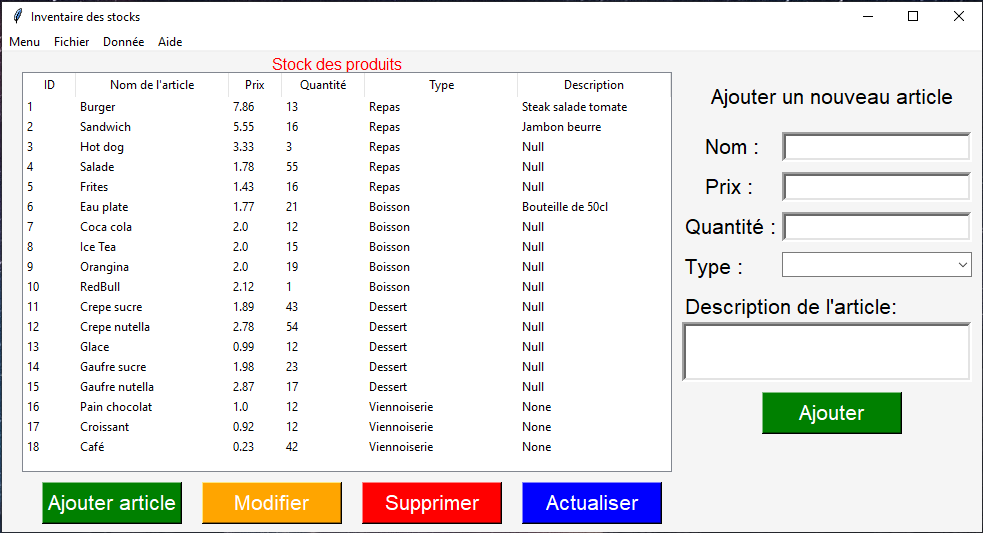Select the Croissant row
983x533 pixels.
click(x=347, y=428)
